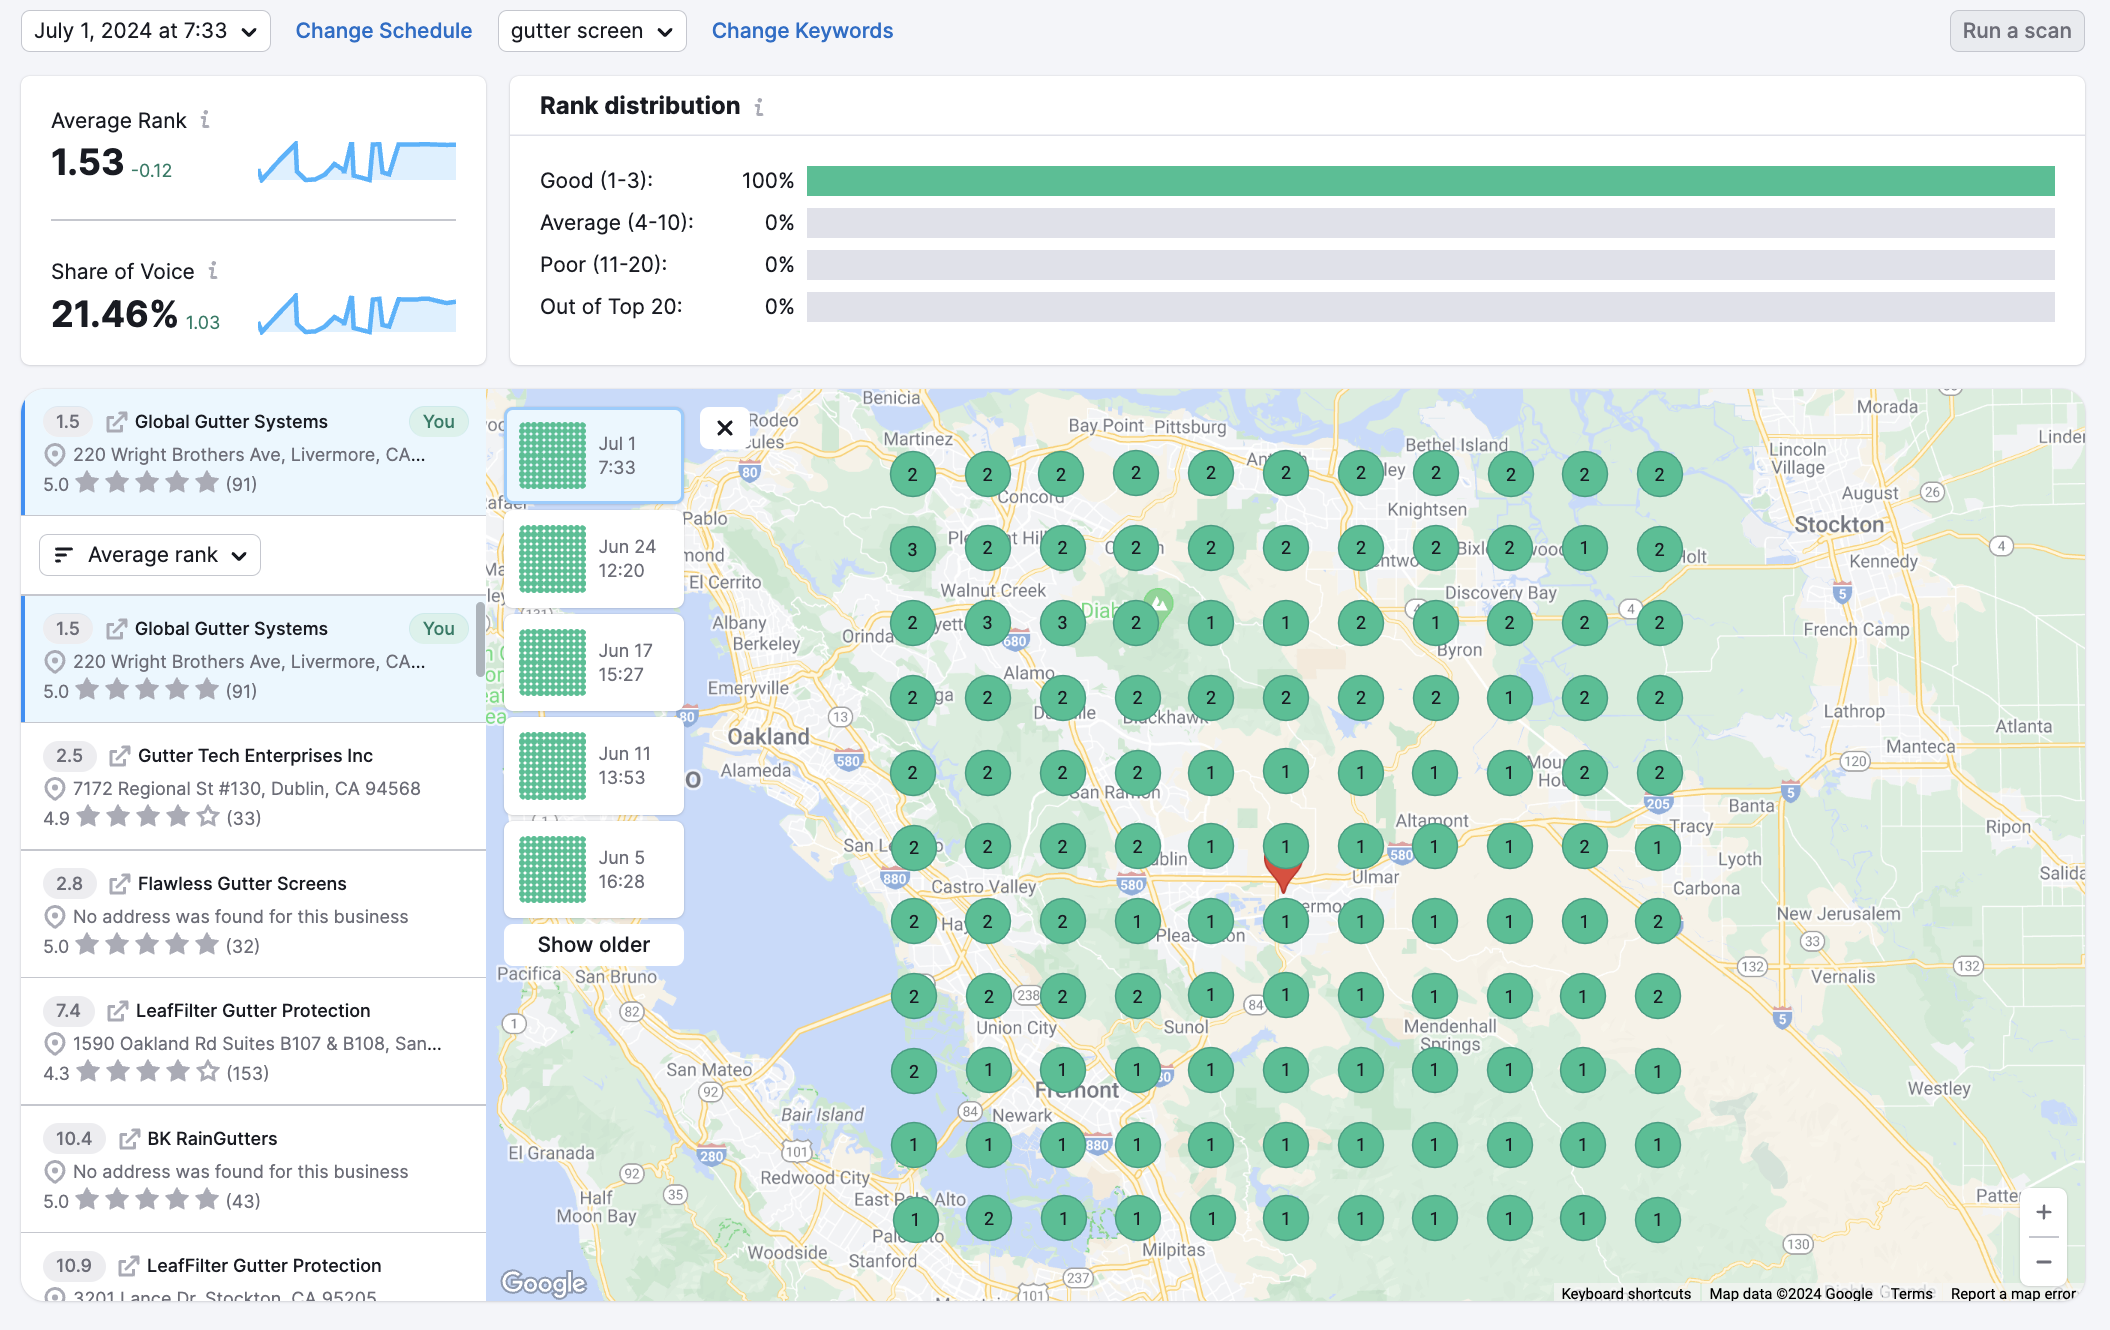Viewport: 2110px width, 1330px height.
Task: Select the 1590 Oakland Rd Suites address text
Action: click(257, 1044)
